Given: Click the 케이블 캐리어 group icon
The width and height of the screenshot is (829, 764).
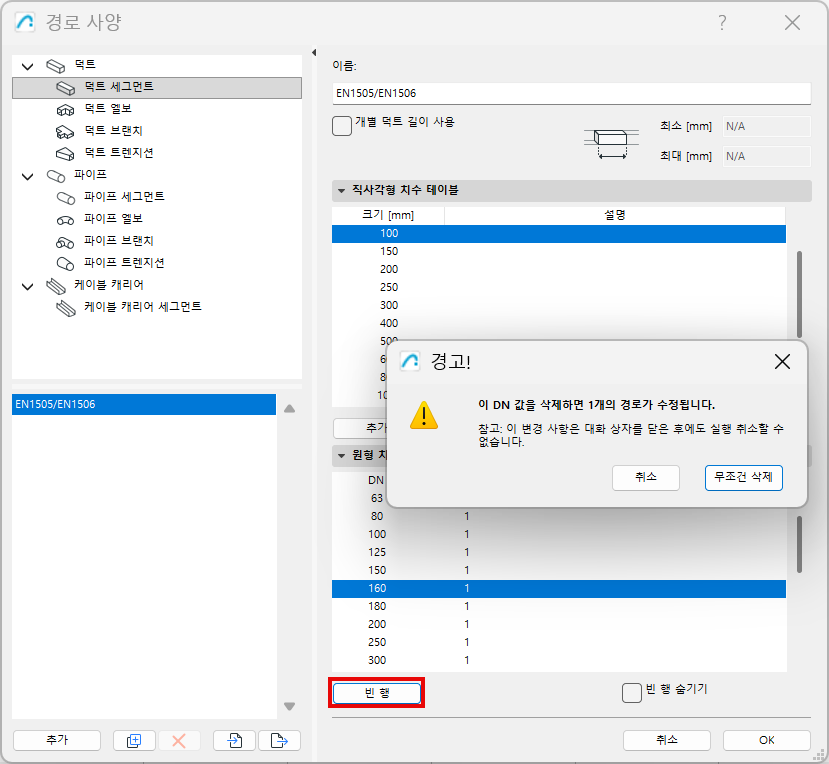Looking at the screenshot, I should pyautogui.click(x=56, y=286).
